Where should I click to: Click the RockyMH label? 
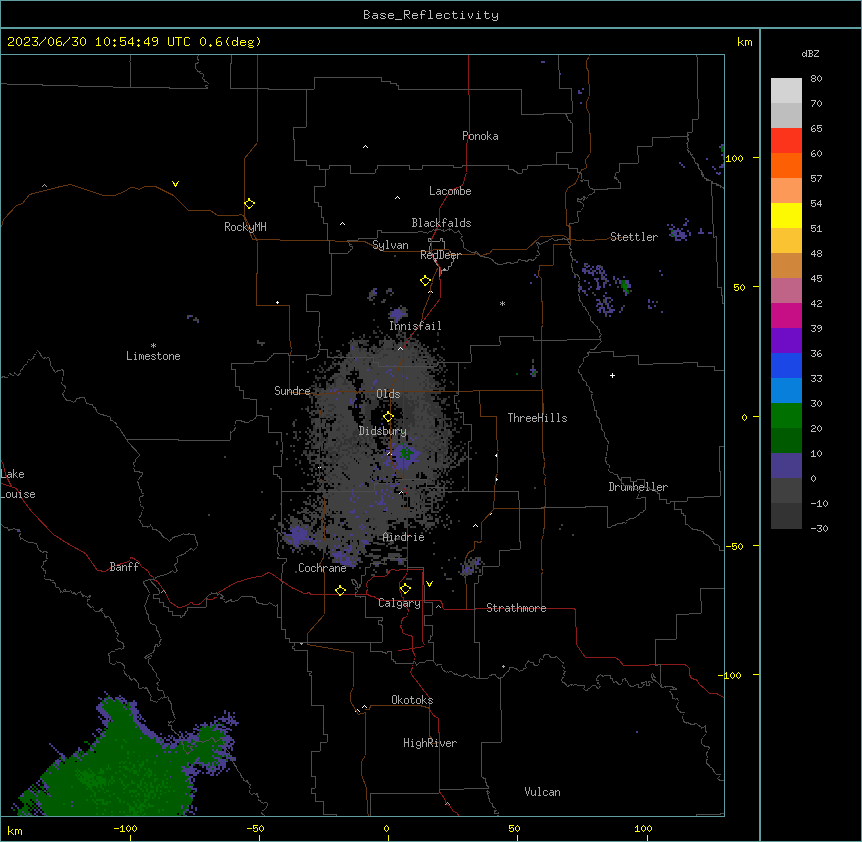(x=245, y=227)
